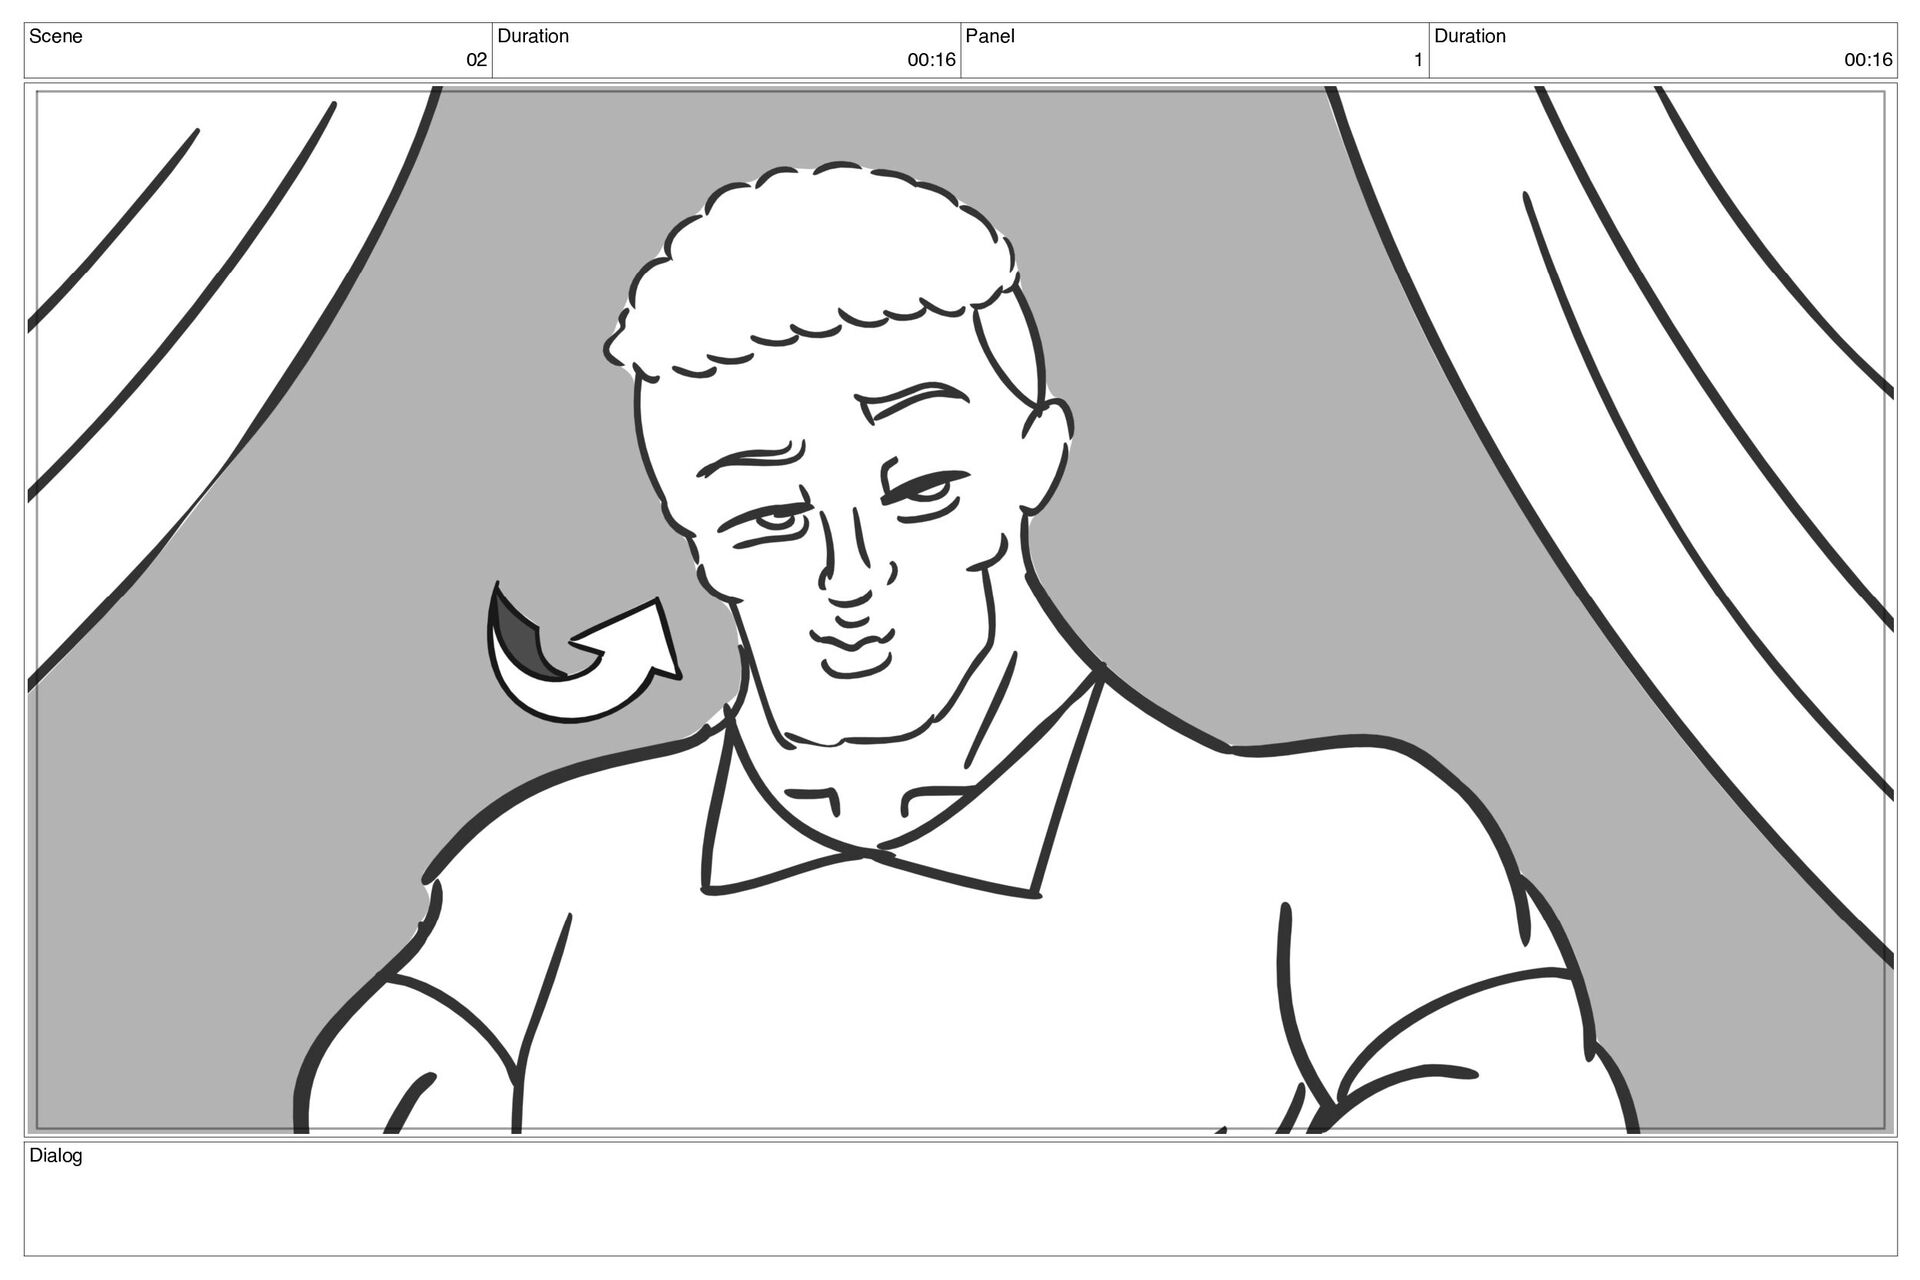This screenshot has height=1280, width=1920.
Task: Select the Scene label in header
Action: [56, 36]
